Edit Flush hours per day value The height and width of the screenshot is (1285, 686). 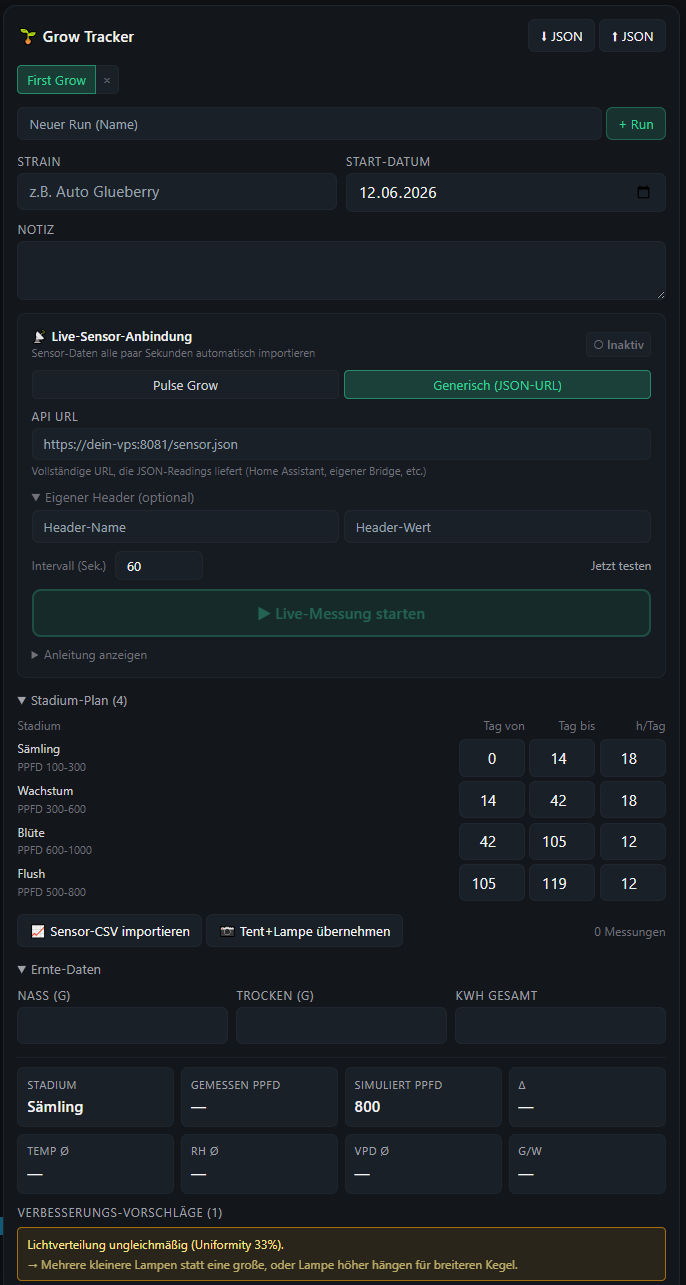click(633, 884)
